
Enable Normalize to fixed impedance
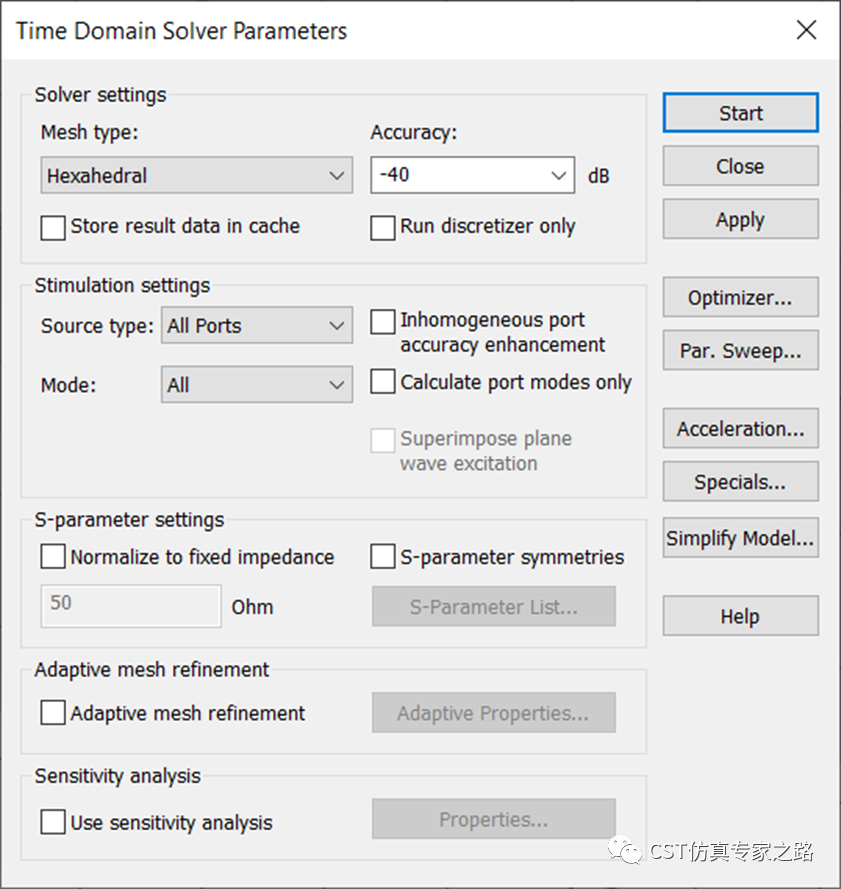tap(53, 556)
